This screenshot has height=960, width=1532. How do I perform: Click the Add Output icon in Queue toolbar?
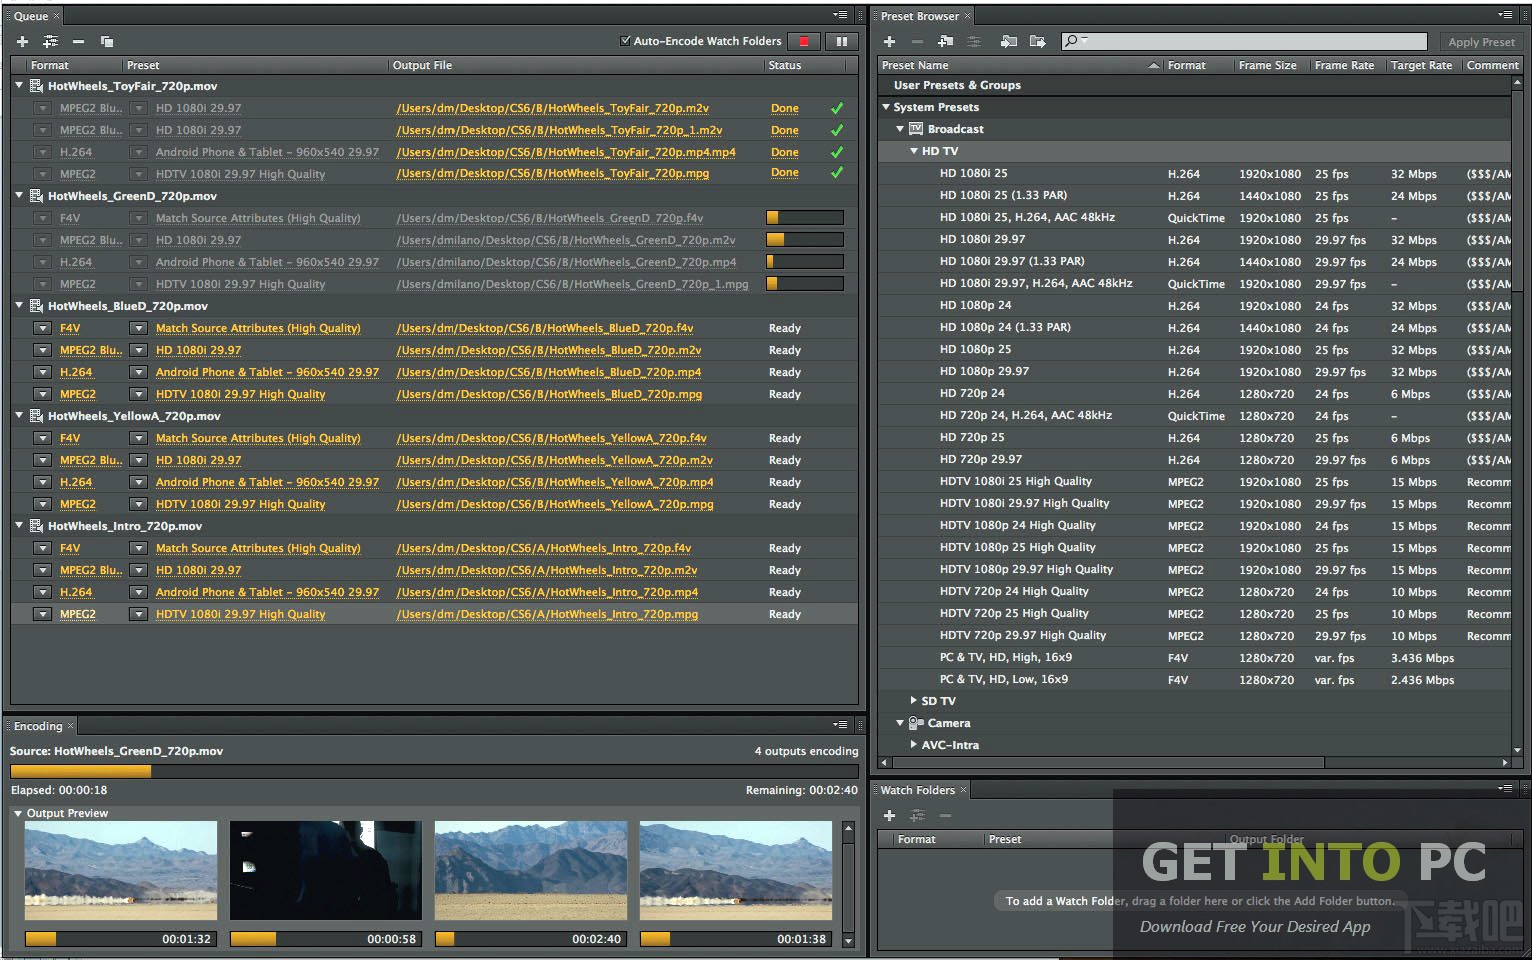[48, 41]
